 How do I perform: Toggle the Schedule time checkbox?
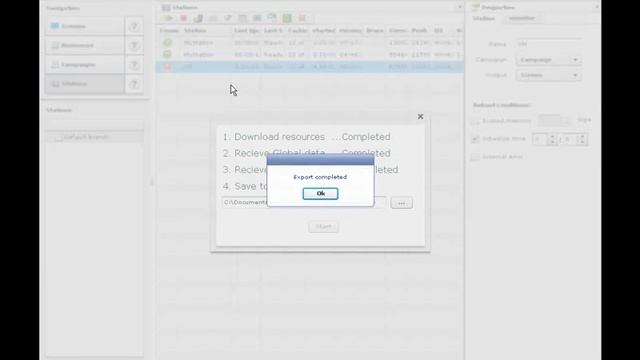475,139
